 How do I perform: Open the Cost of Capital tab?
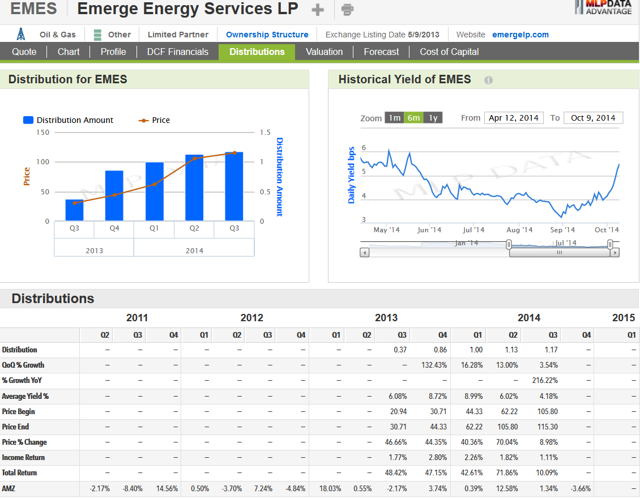click(449, 52)
